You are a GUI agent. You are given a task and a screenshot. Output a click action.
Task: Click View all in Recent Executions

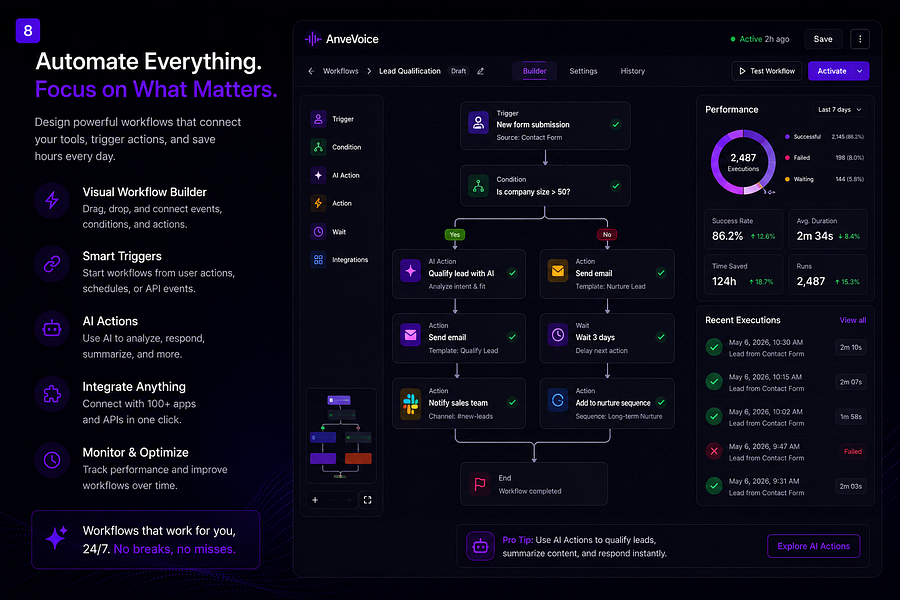(x=852, y=320)
